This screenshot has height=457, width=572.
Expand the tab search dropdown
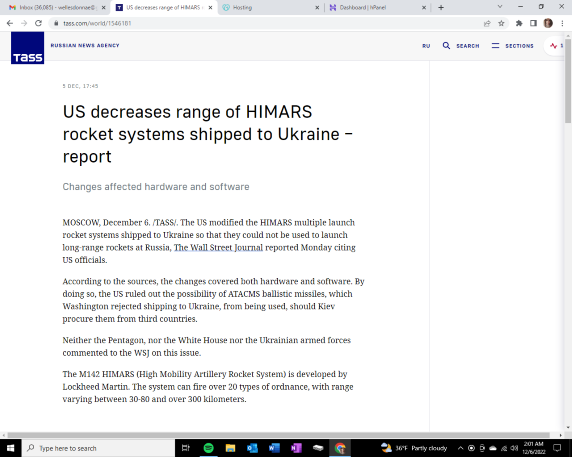(500, 7)
